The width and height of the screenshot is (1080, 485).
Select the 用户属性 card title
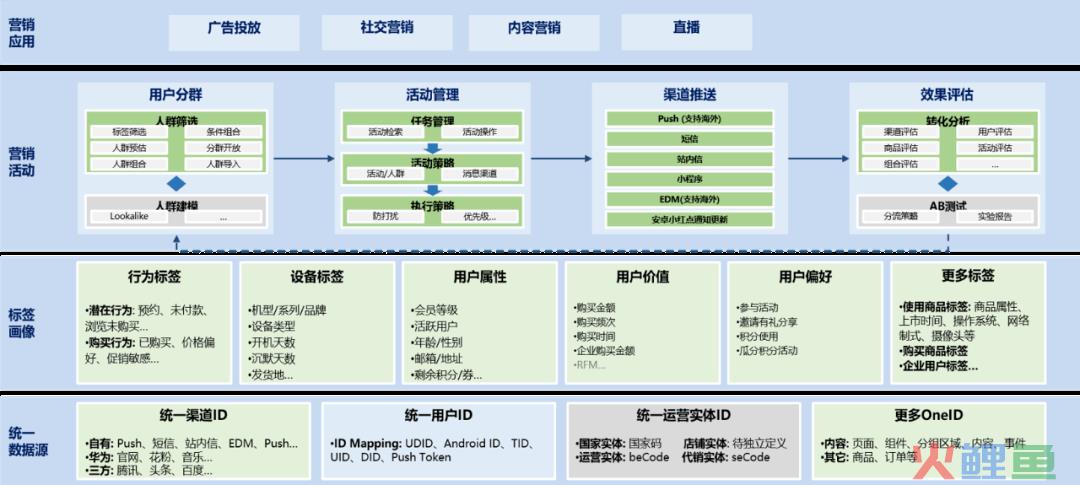click(479, 278)
